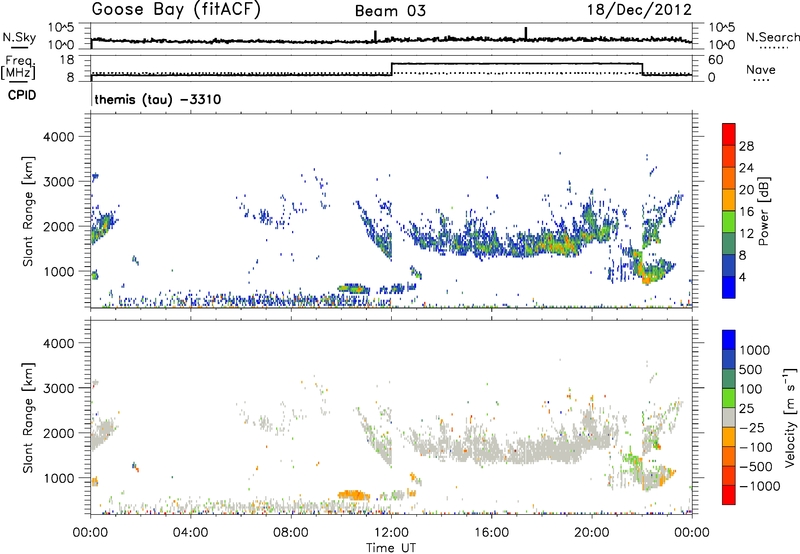Click the 'Time UT' axis title
The image size is (800, 554).
tap(391, 547)
